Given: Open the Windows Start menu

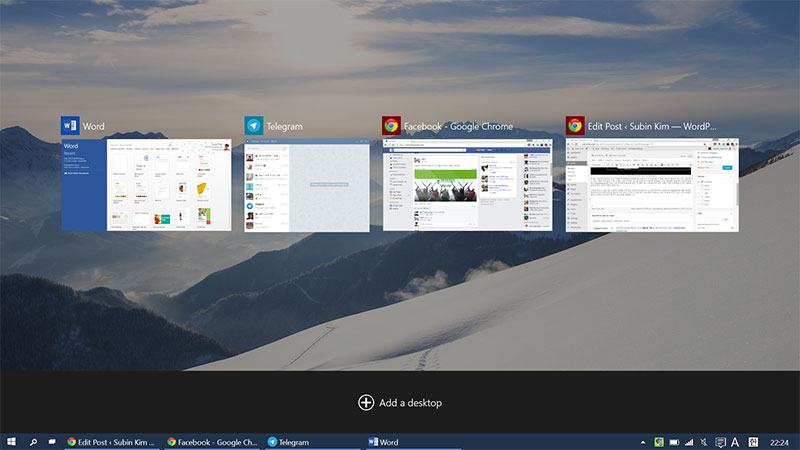Looking at the screenshot, I should (12, 441).
